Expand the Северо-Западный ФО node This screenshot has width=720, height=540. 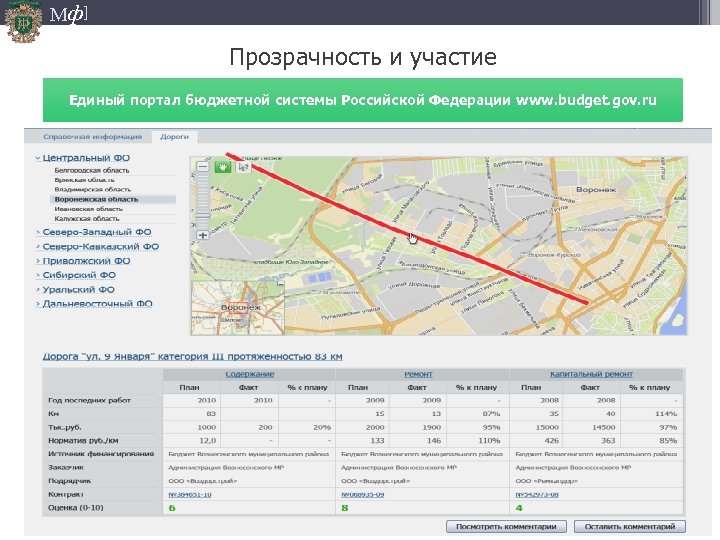(38, 232)
